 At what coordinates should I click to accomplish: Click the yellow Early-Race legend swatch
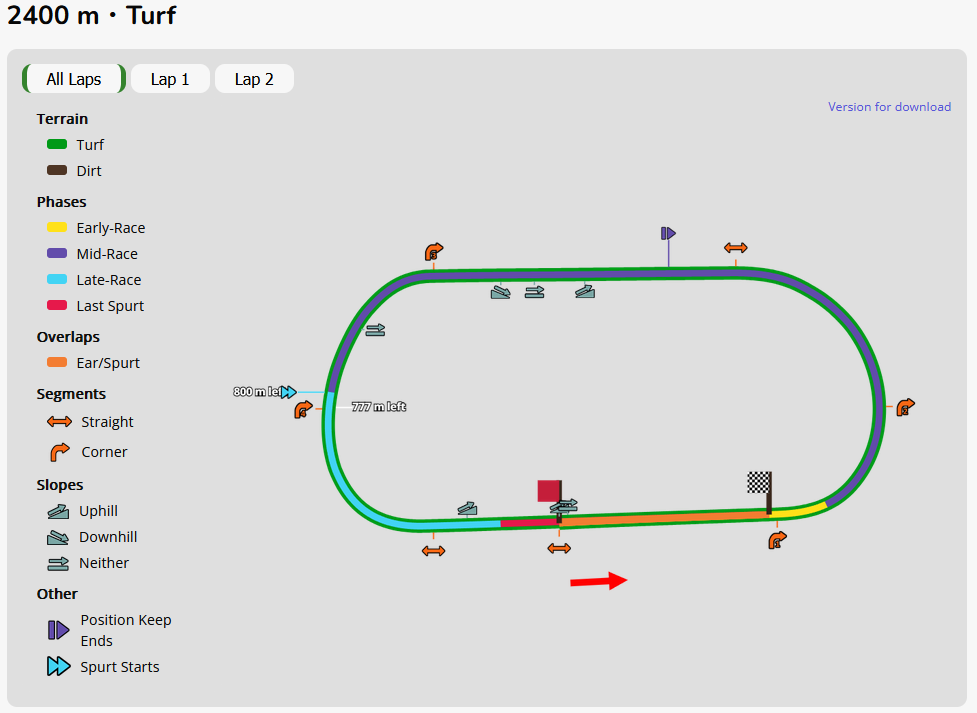[x=57, y=227]
